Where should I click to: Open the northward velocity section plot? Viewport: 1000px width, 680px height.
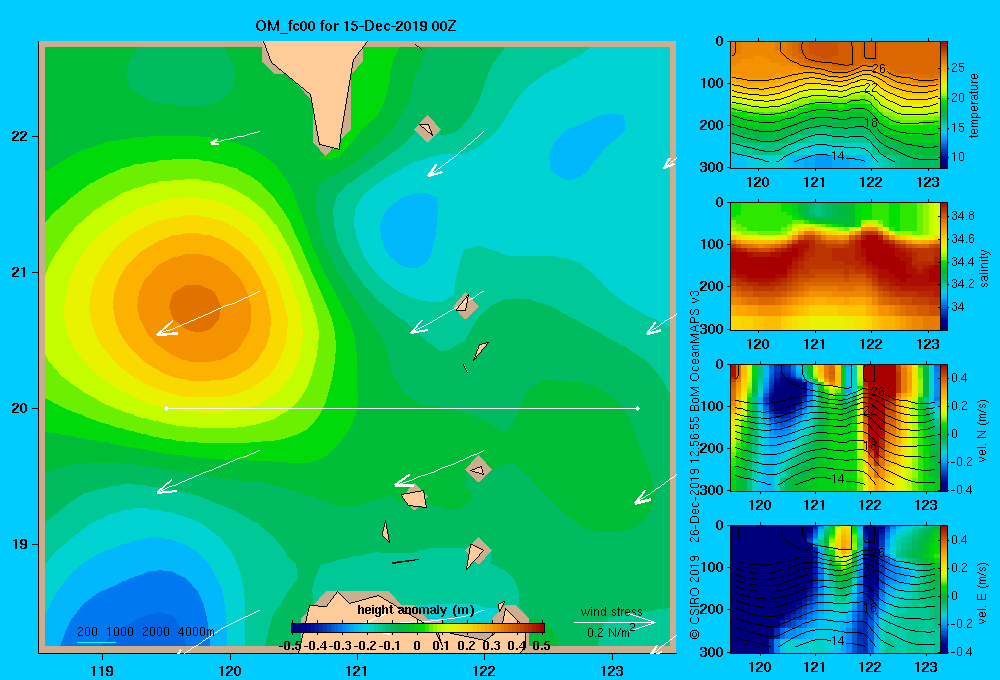834,427
